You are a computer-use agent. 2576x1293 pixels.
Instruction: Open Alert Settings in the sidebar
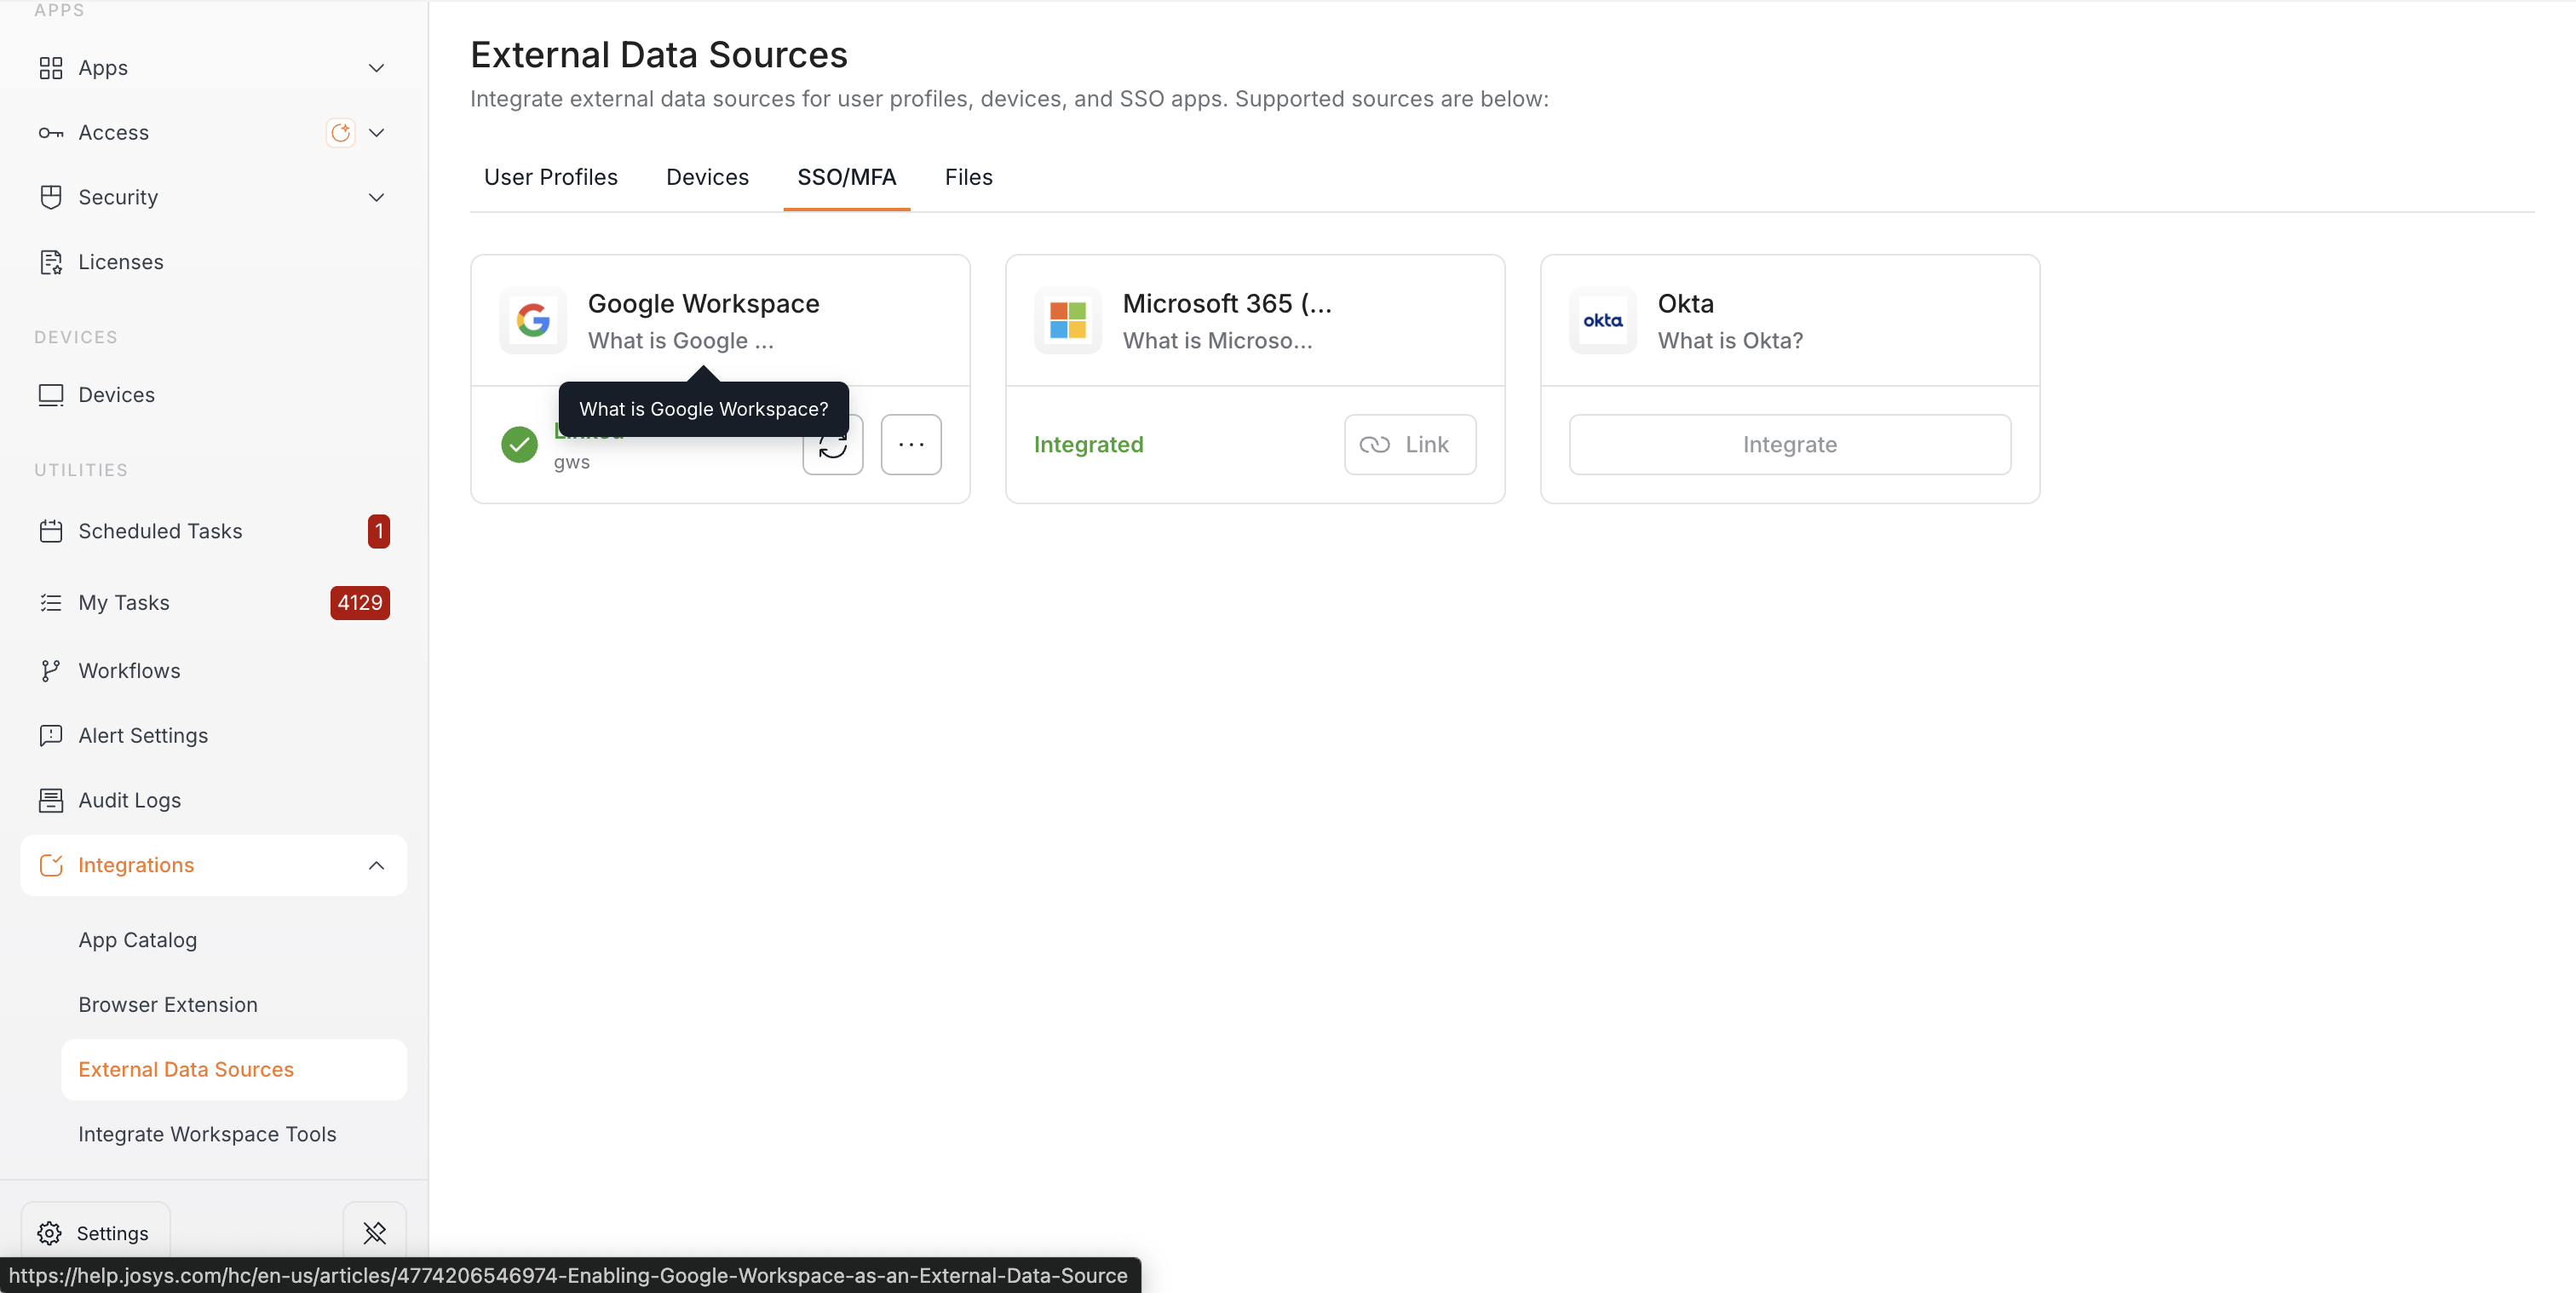[214, 736]
